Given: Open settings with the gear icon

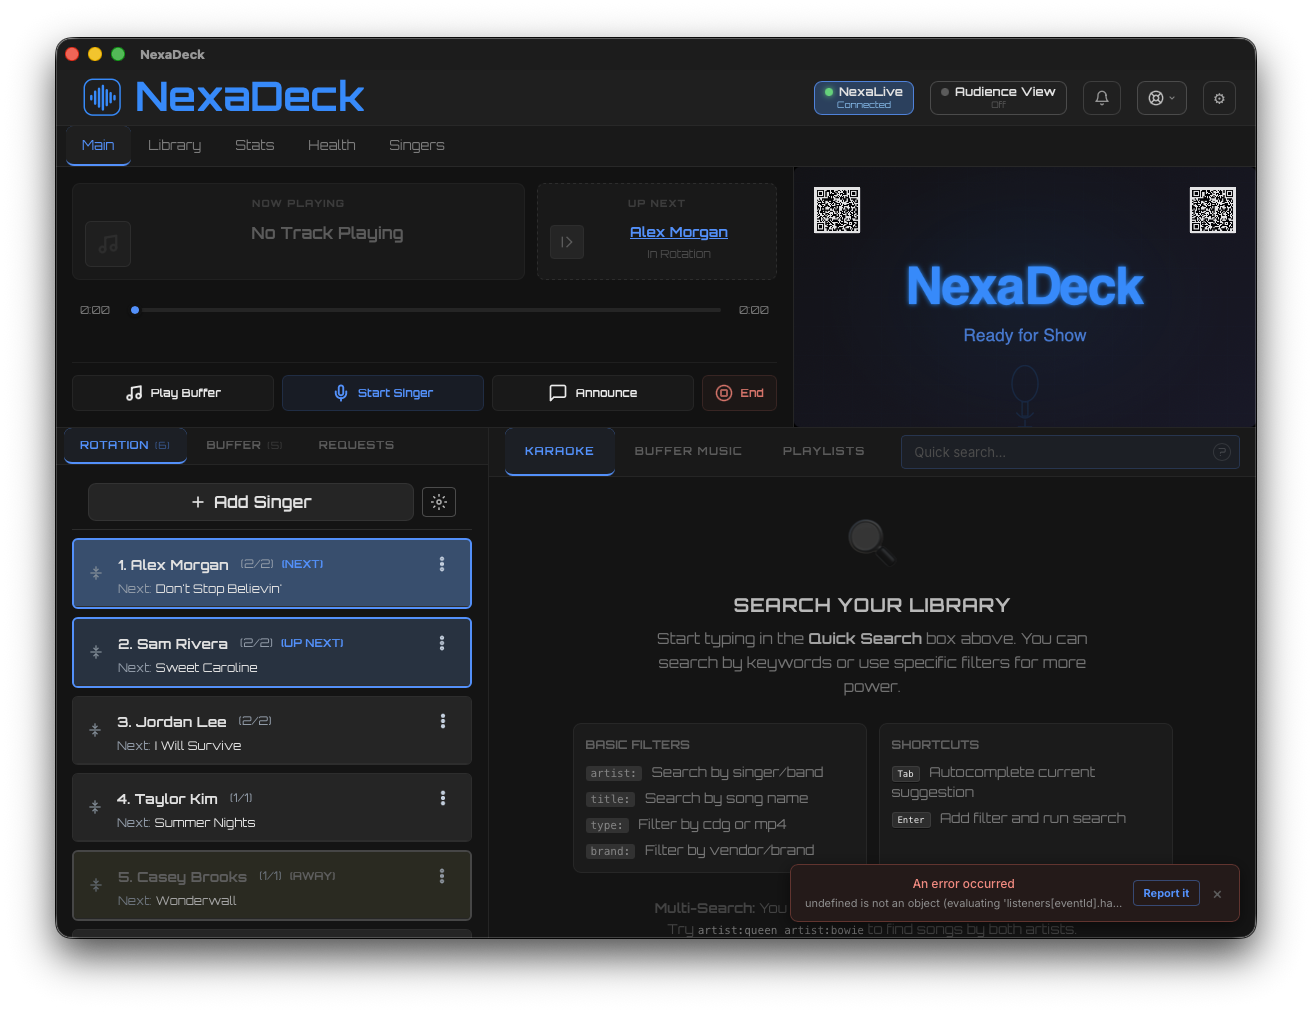Looking at the screenshot, I should (1219, 98).
